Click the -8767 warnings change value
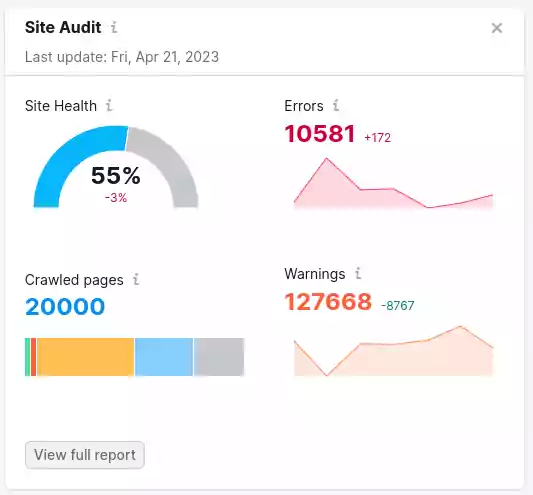533x495 pixels. coord(397,305)
